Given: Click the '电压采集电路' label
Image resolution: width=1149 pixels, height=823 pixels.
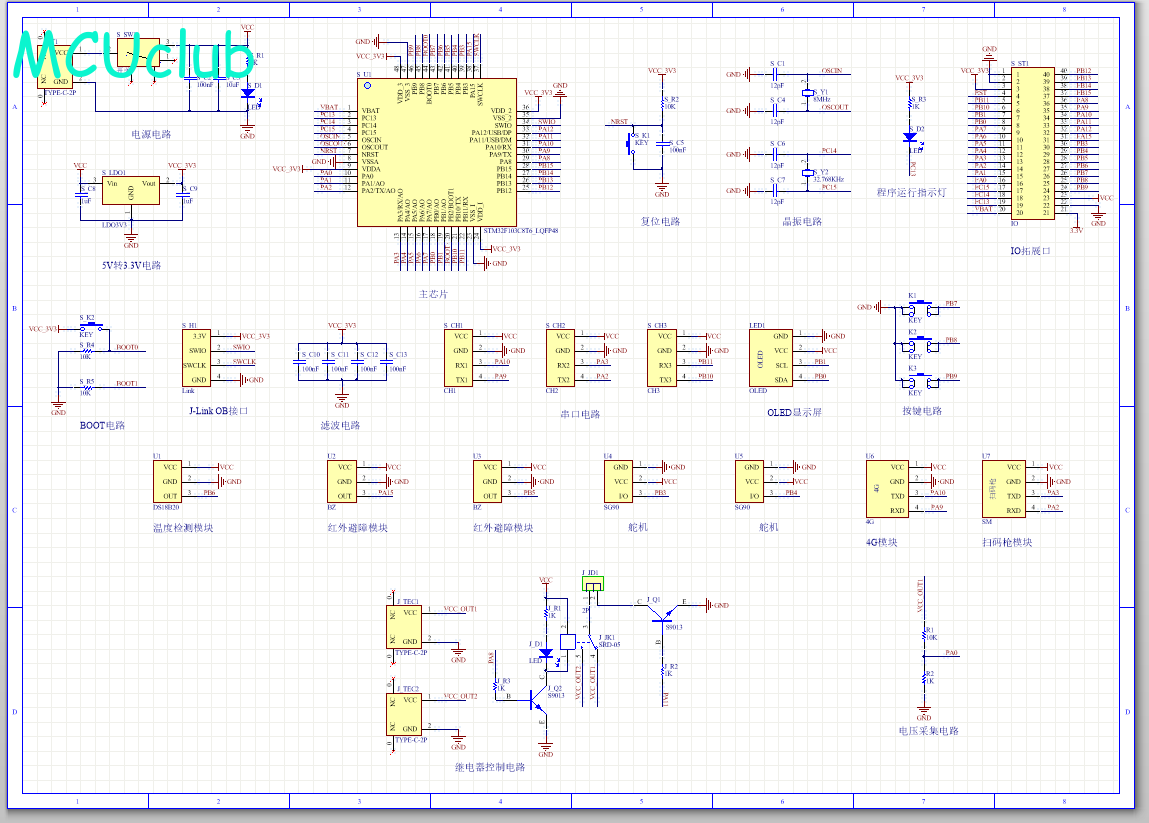Looking at the screenshot, I should pyautogui.click(x=928, y=731).
